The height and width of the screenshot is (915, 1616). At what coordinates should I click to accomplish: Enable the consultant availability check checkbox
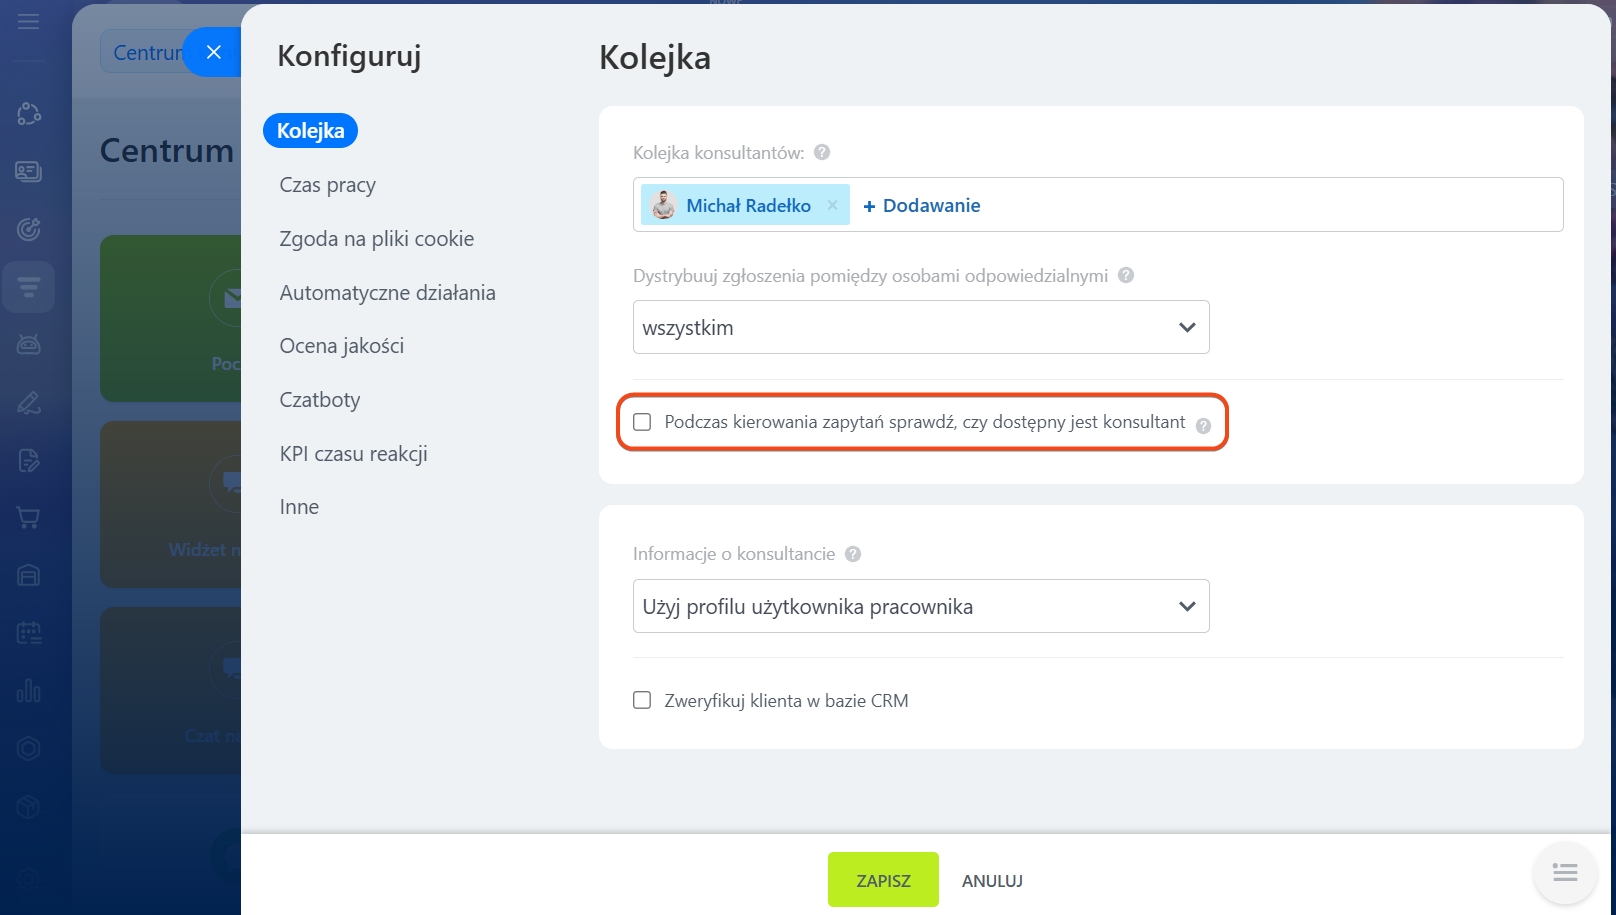point(642,422)
